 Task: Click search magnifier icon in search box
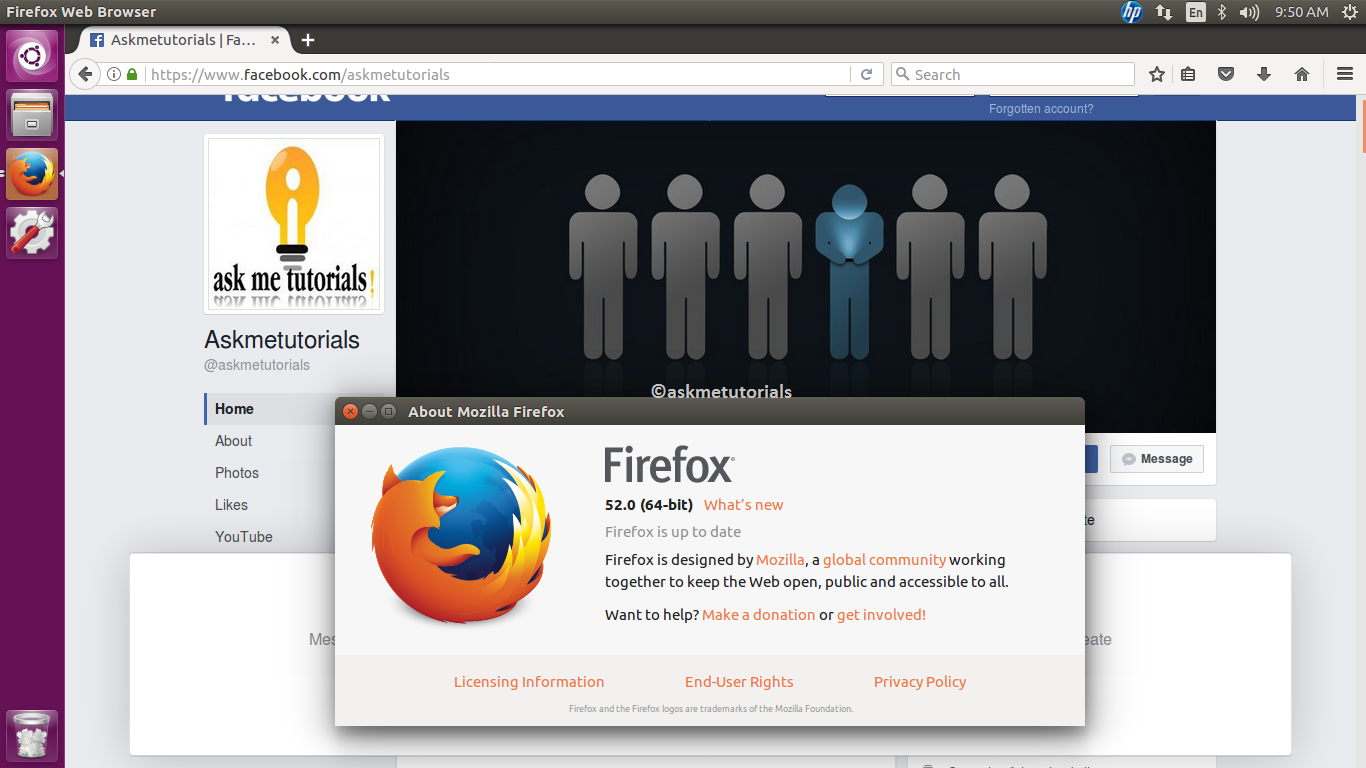902,74
